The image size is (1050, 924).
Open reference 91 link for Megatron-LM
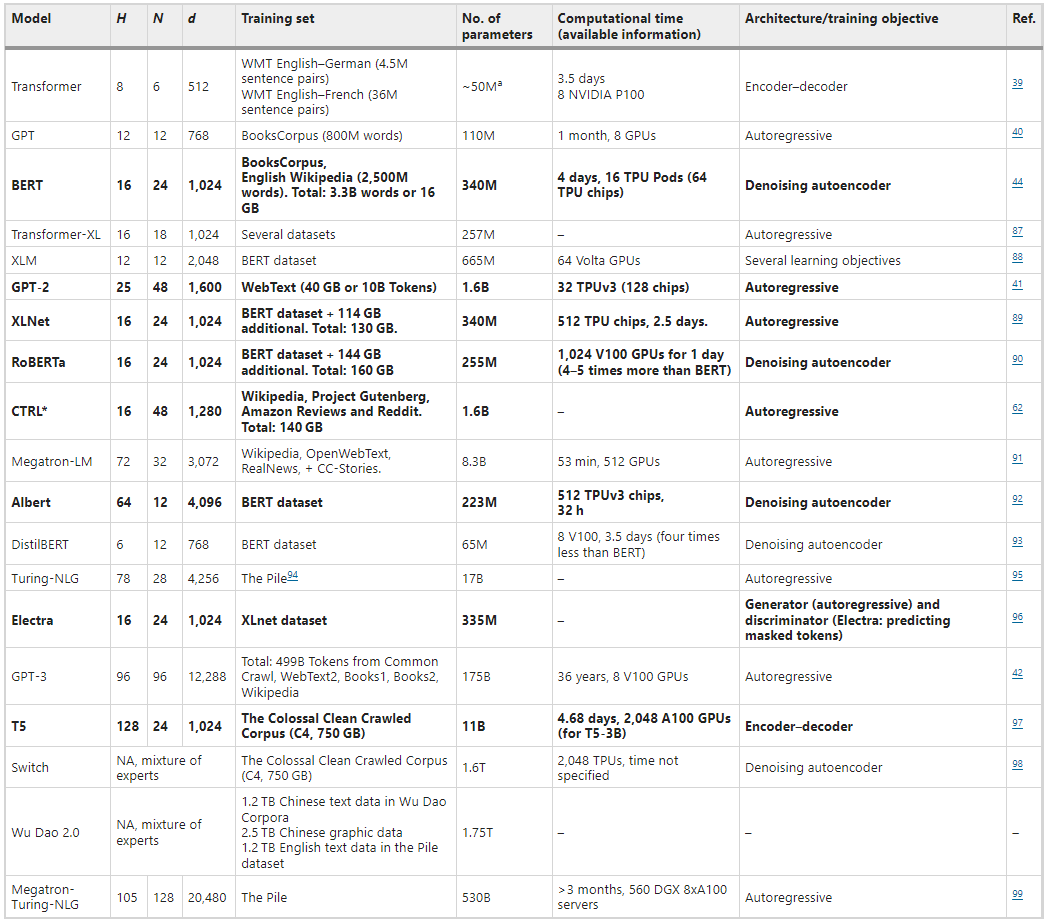(x=1017, y=458)
